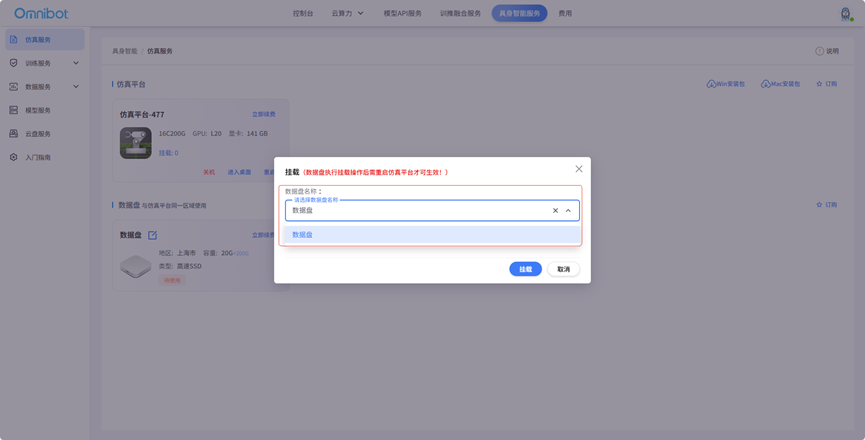This screenshot has height=440, width=865.
Task: Click the 仿真平台-477 robot arm thumbnail
Action: [136, 143]
